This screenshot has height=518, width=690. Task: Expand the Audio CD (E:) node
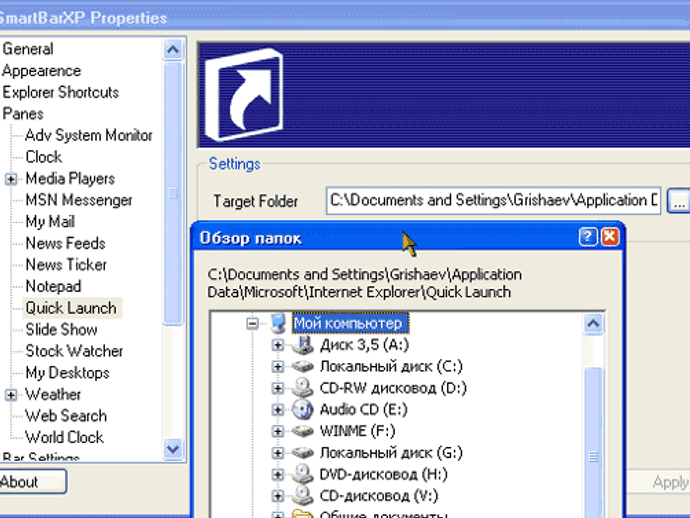tap(278, 409)
